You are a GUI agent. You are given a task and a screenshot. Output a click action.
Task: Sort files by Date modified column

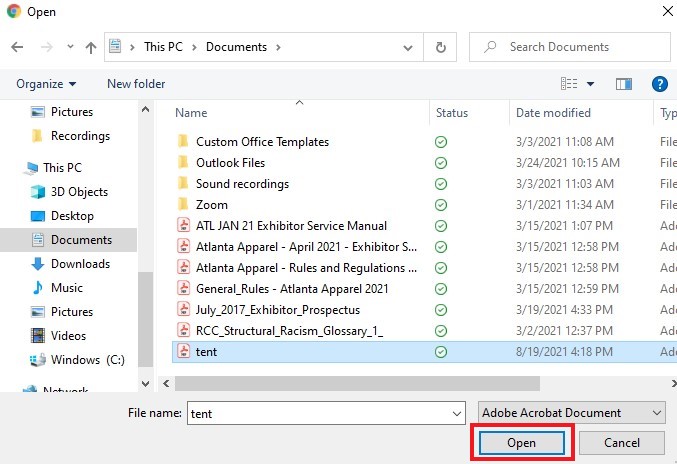click(x=553, y=113)
